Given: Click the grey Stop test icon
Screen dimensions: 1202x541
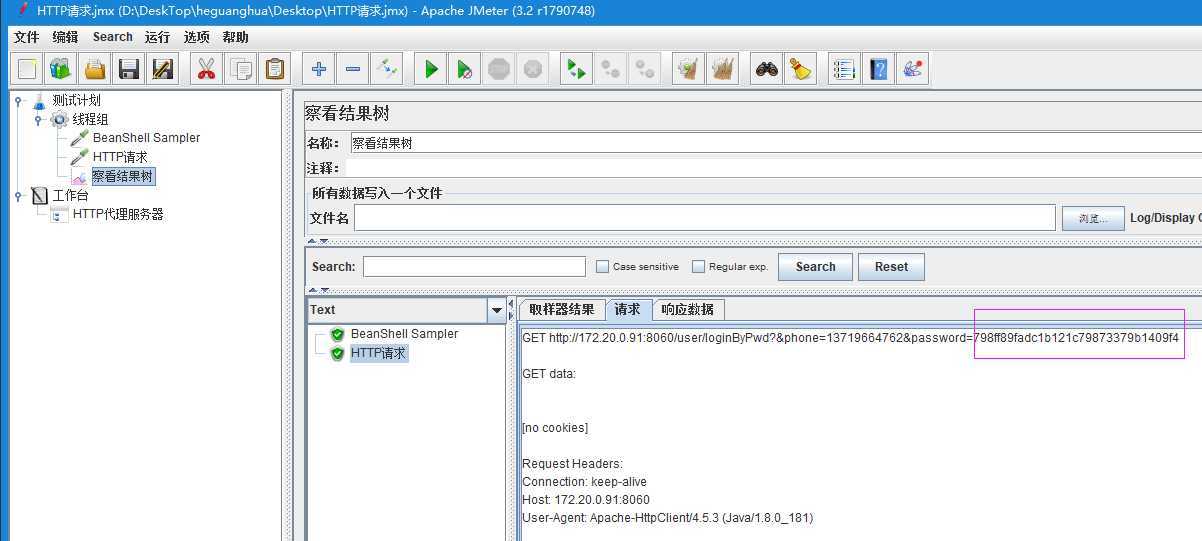Looking at the screenshot, I should (499, 69).
